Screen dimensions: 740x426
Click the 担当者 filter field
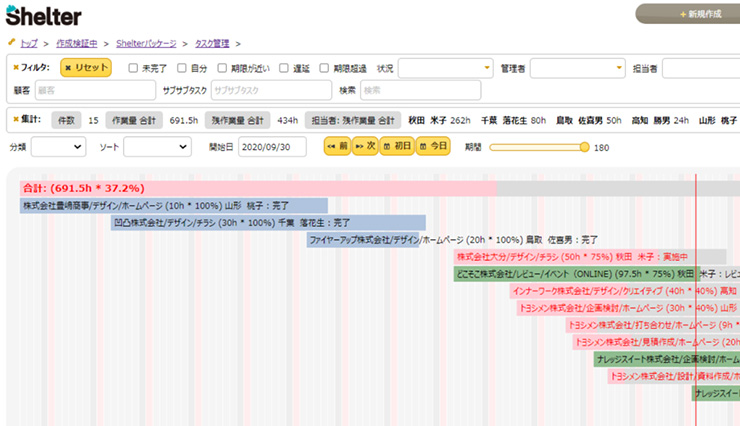(701, 68)
